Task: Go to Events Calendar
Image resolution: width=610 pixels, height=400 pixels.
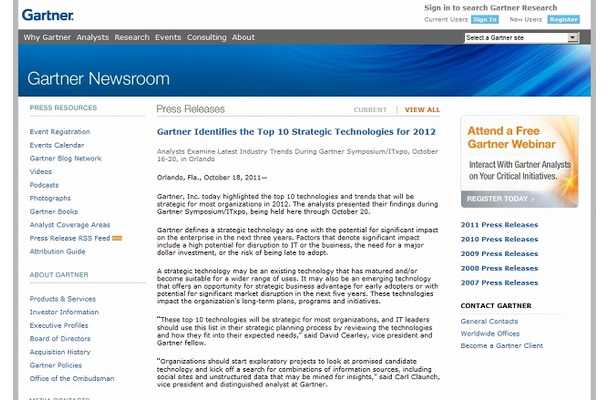Action: (x=57, y=145)
